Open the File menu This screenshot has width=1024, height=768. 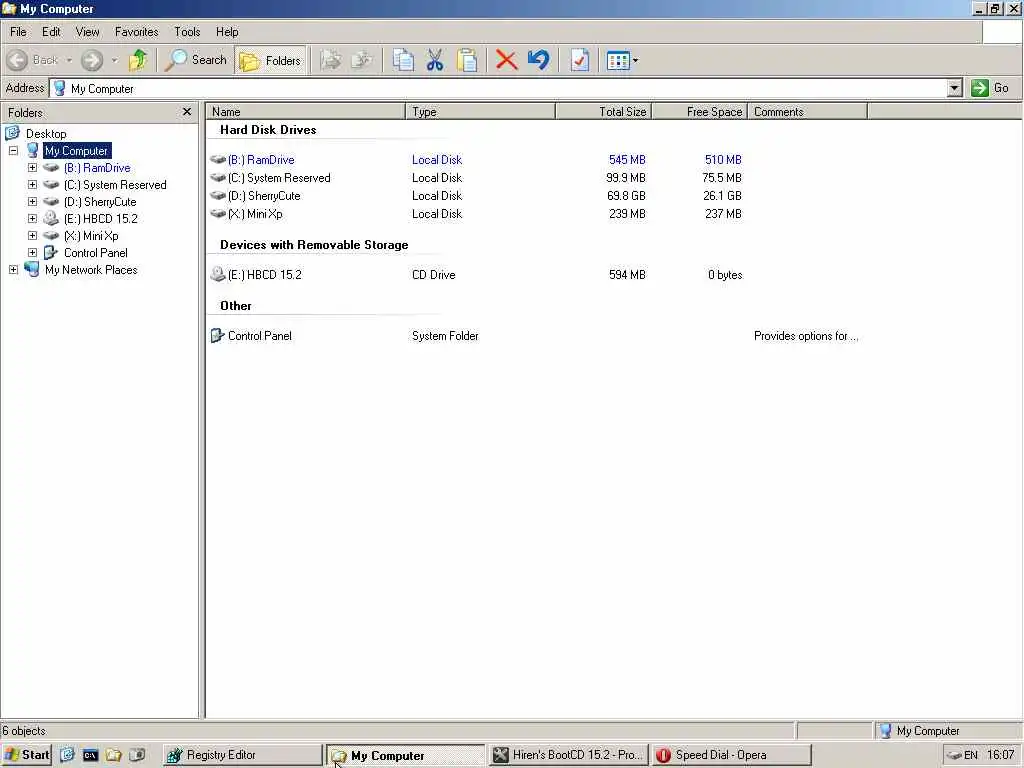[x=18, y=32]
